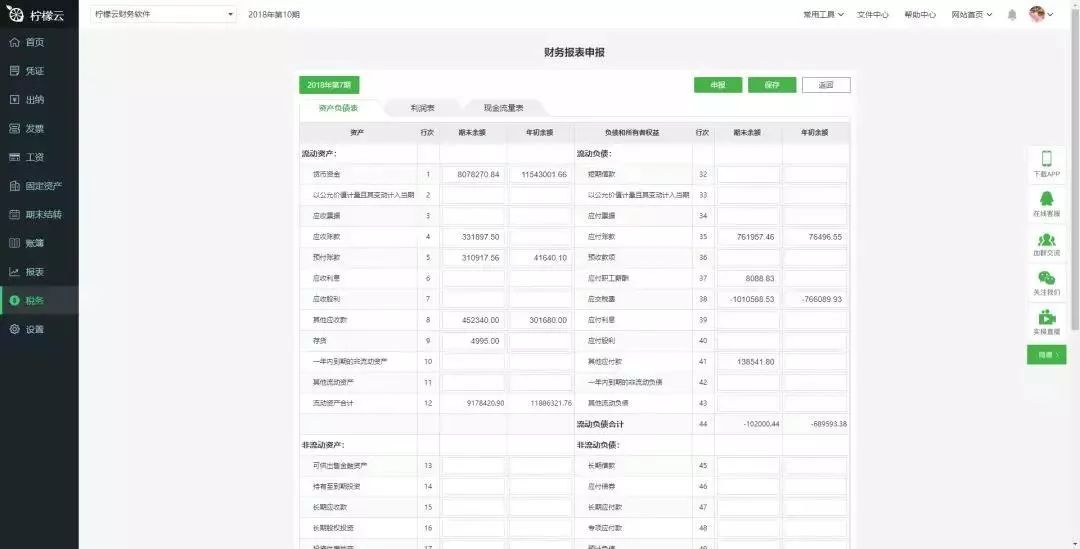The height and width of the screenshot is (549, 1080).
Task: Click the 下载APP phone icon
Action: point(1046,158)
